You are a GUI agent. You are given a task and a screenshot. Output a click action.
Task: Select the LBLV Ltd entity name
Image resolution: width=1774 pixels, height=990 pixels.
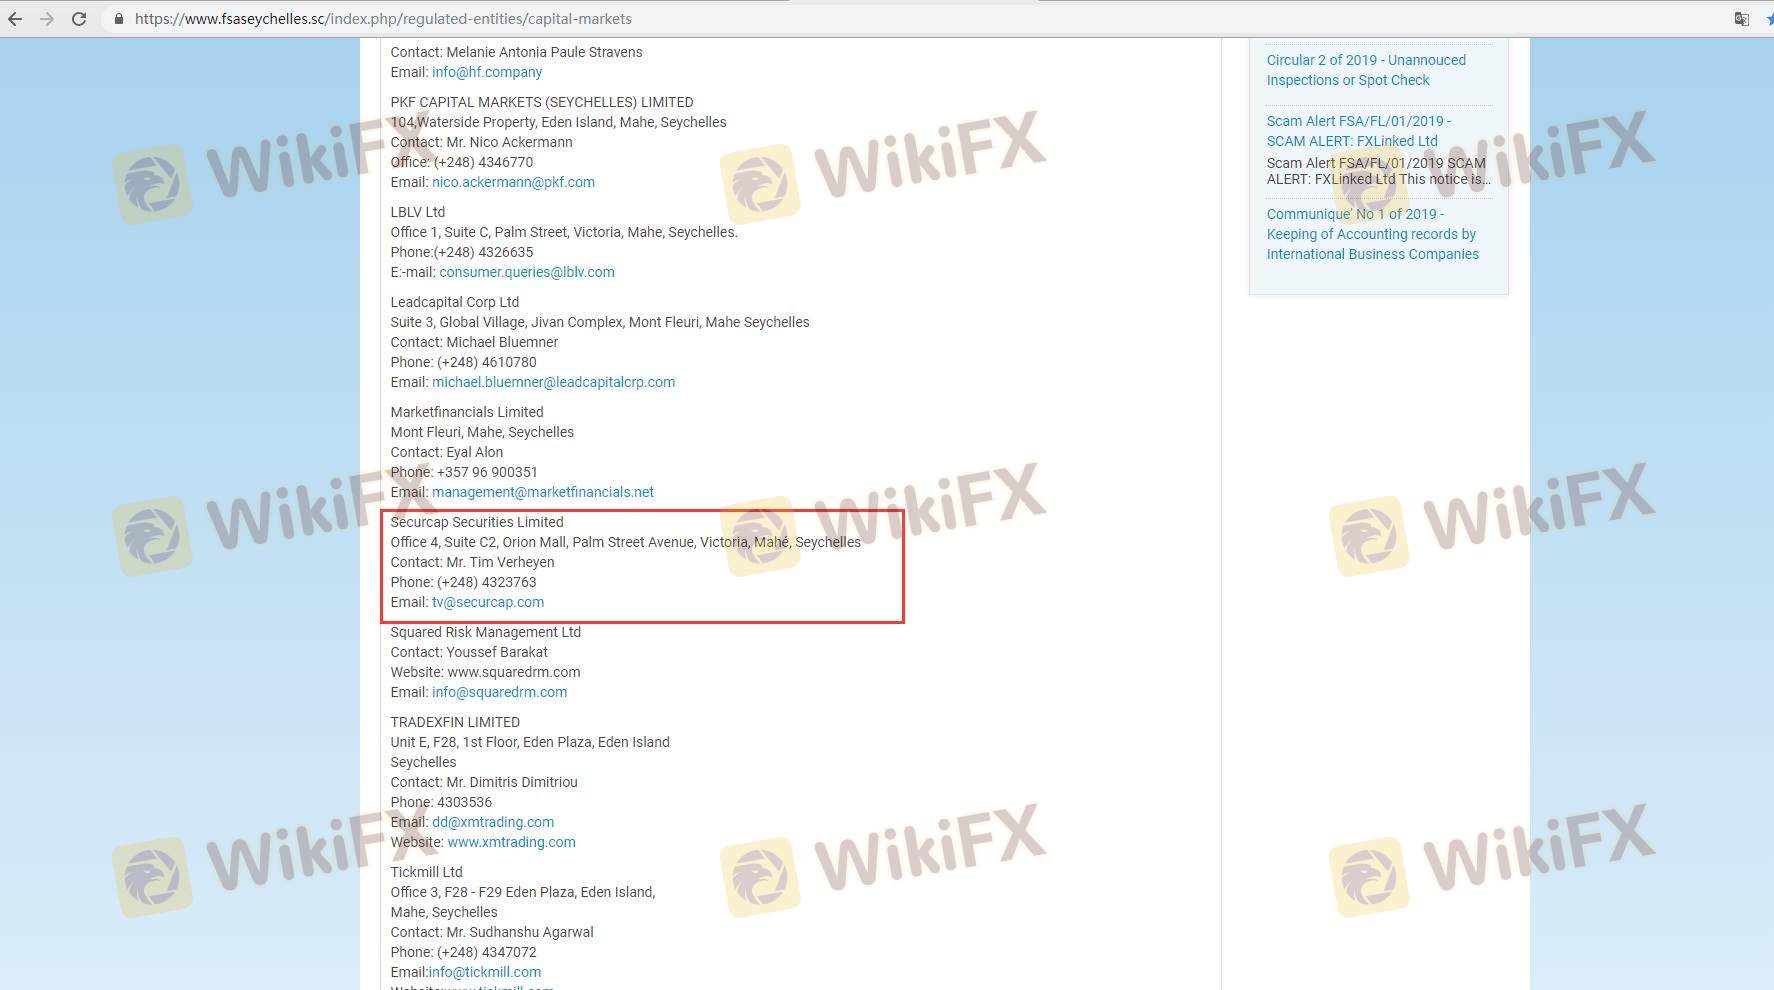click(418, 212)
